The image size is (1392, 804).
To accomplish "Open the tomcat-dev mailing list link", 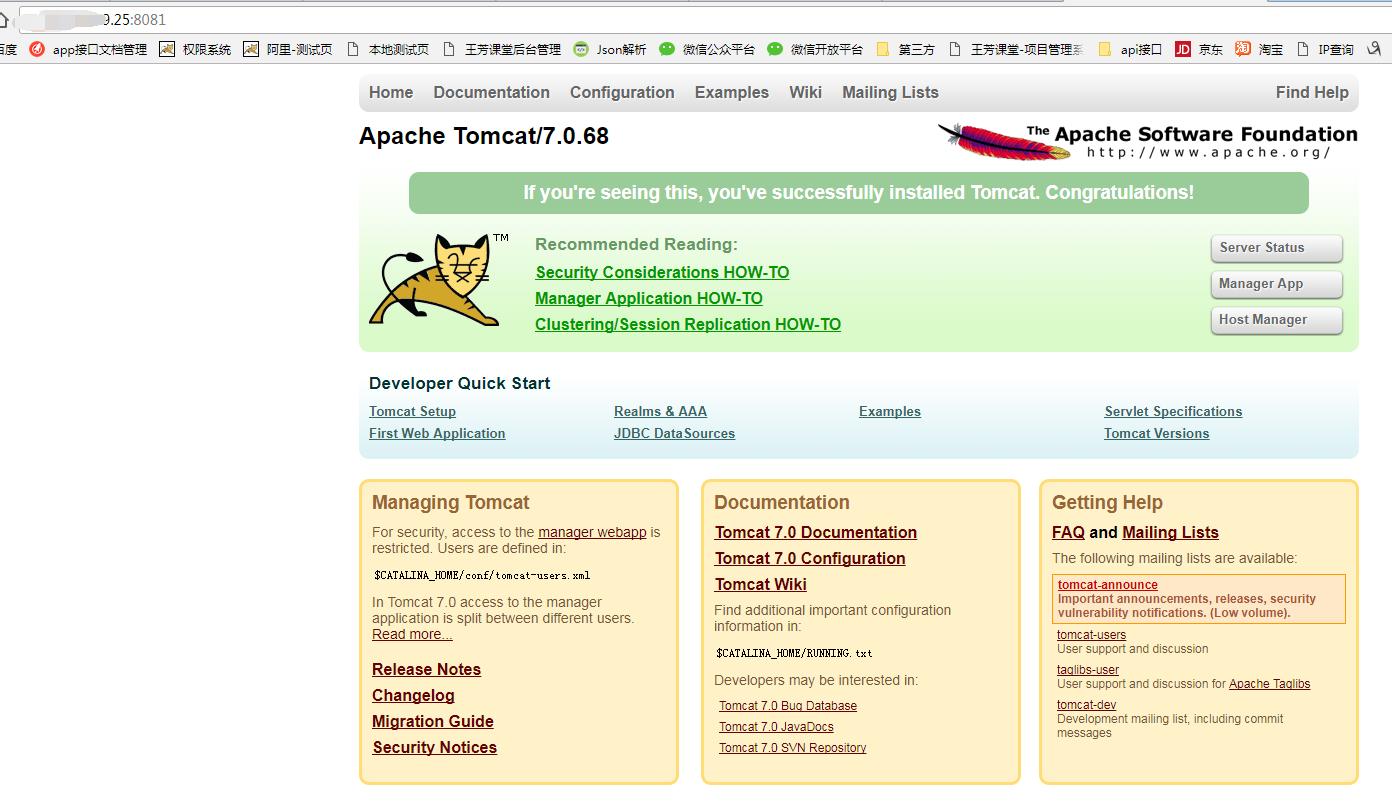I will click(1086, 705).
